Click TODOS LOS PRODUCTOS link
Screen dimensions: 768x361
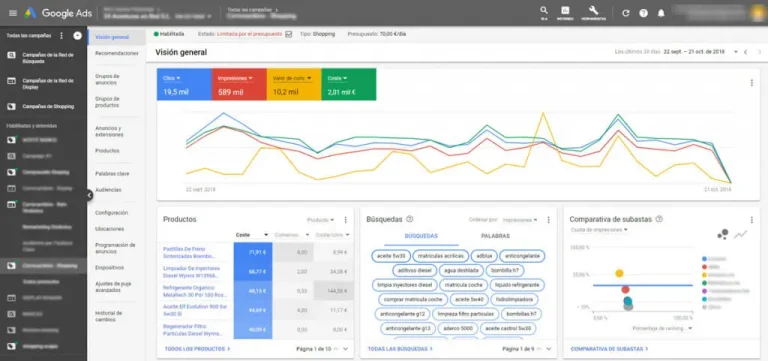click(197, 349)
